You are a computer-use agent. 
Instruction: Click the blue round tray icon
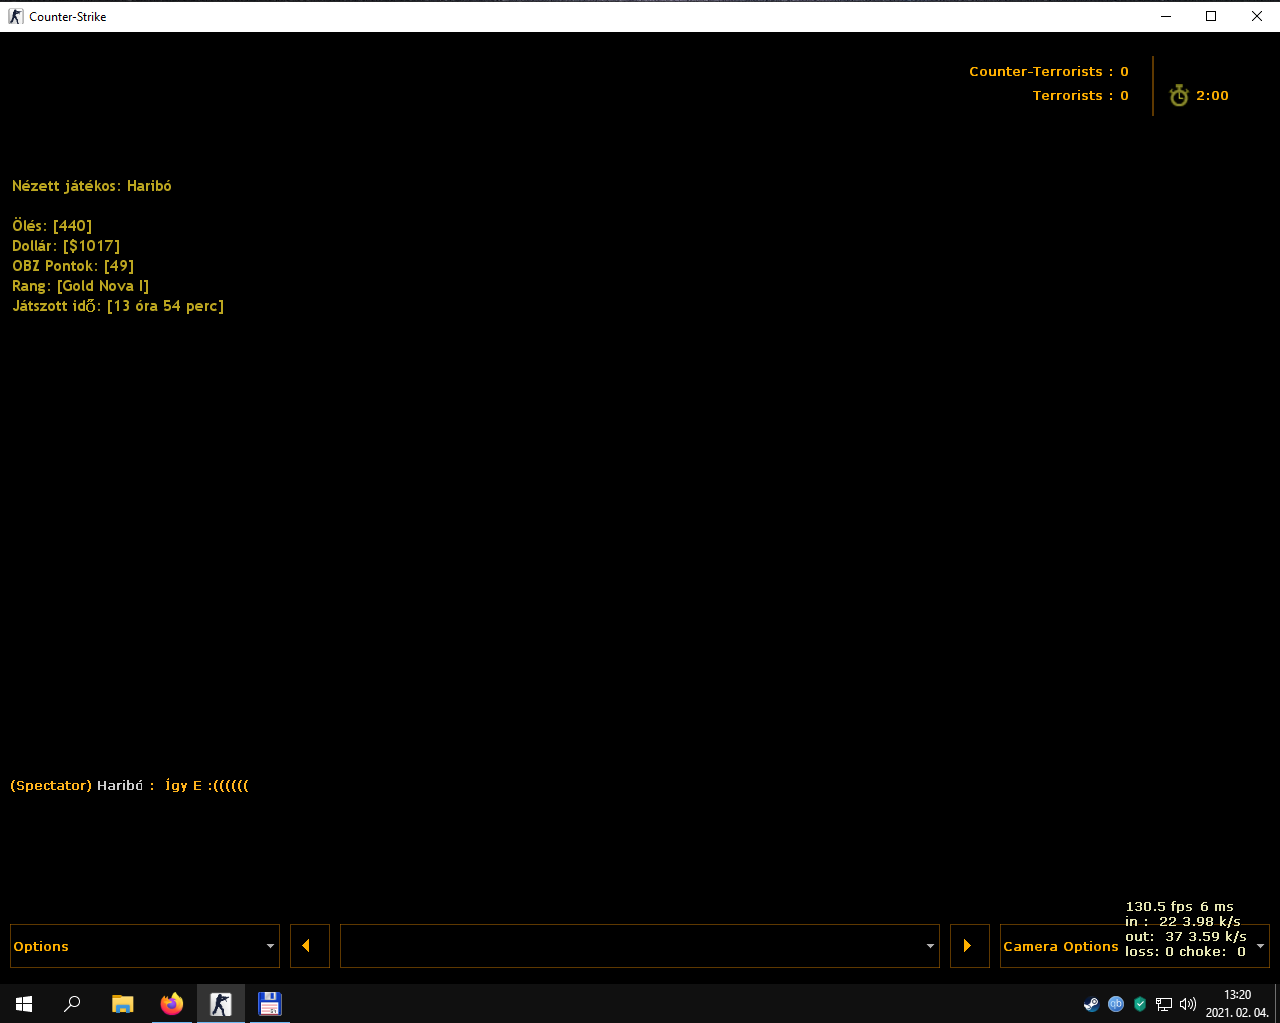point(1116,1004)
